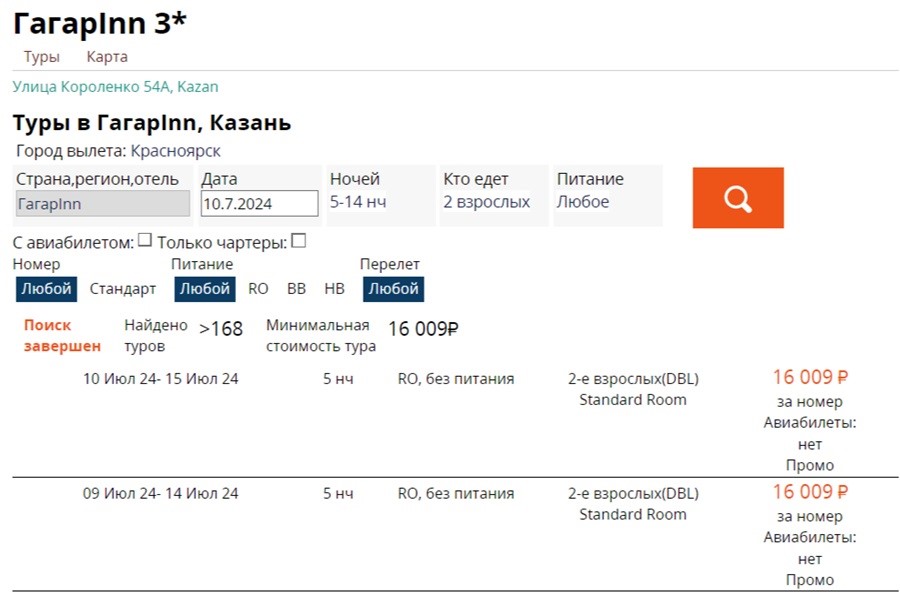Open the 'Питание' Любое dropdown

583,202
